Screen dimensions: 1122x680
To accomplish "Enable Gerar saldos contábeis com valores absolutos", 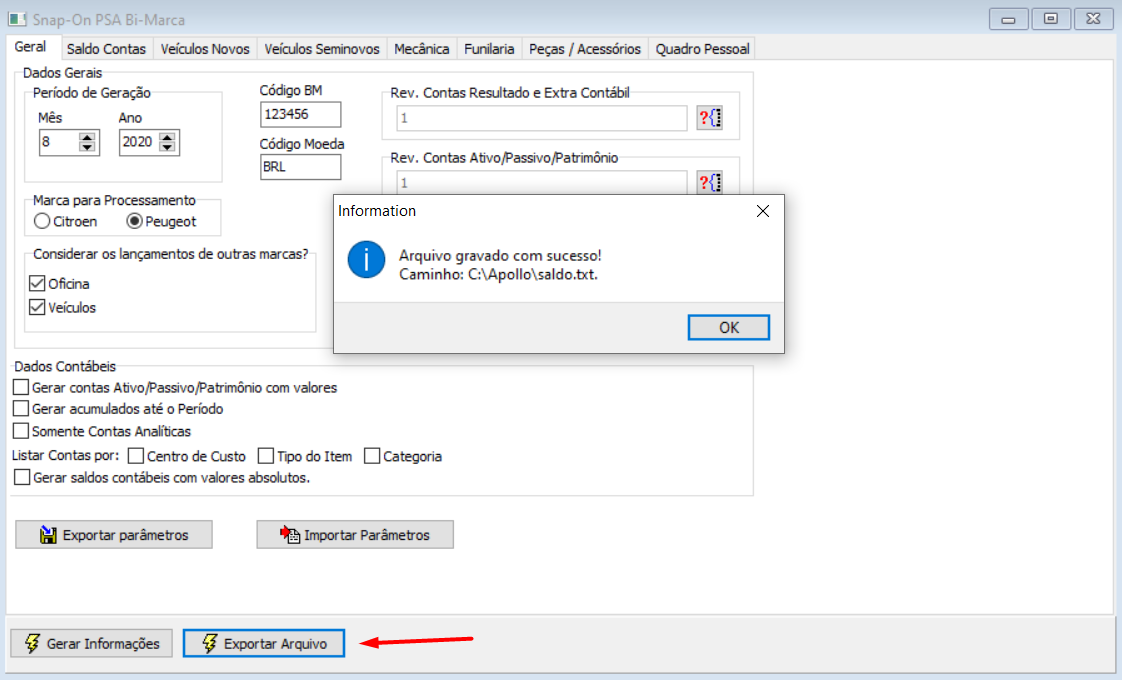I will [22, 477].
